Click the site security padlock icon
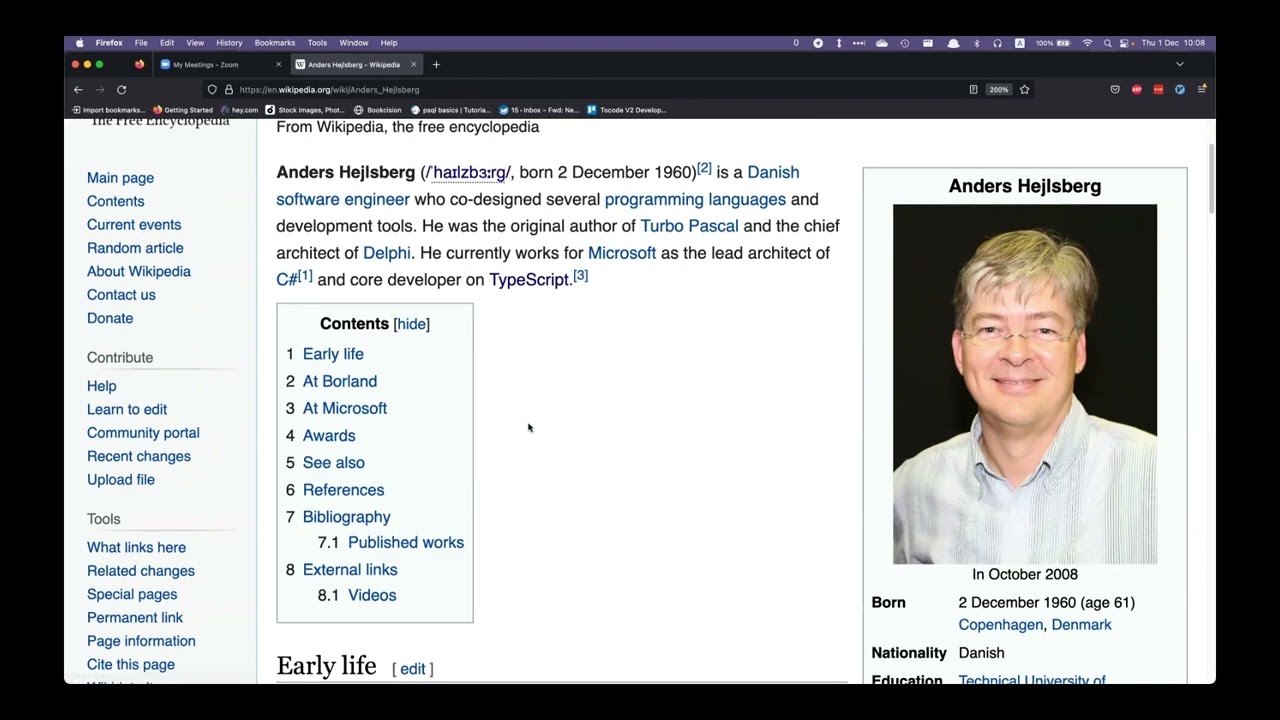 (x=228, y=90)
